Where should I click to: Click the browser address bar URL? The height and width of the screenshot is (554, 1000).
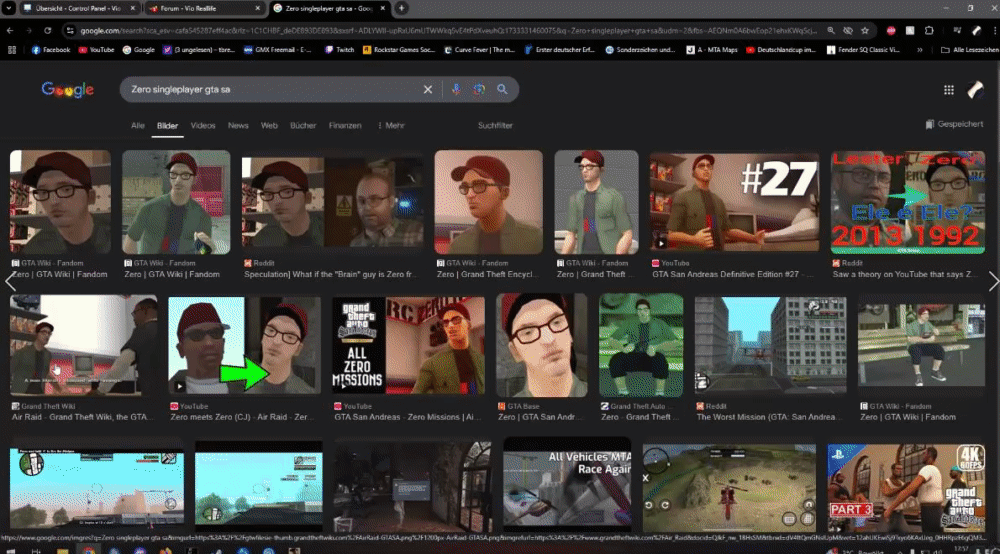tap(446, 31)
